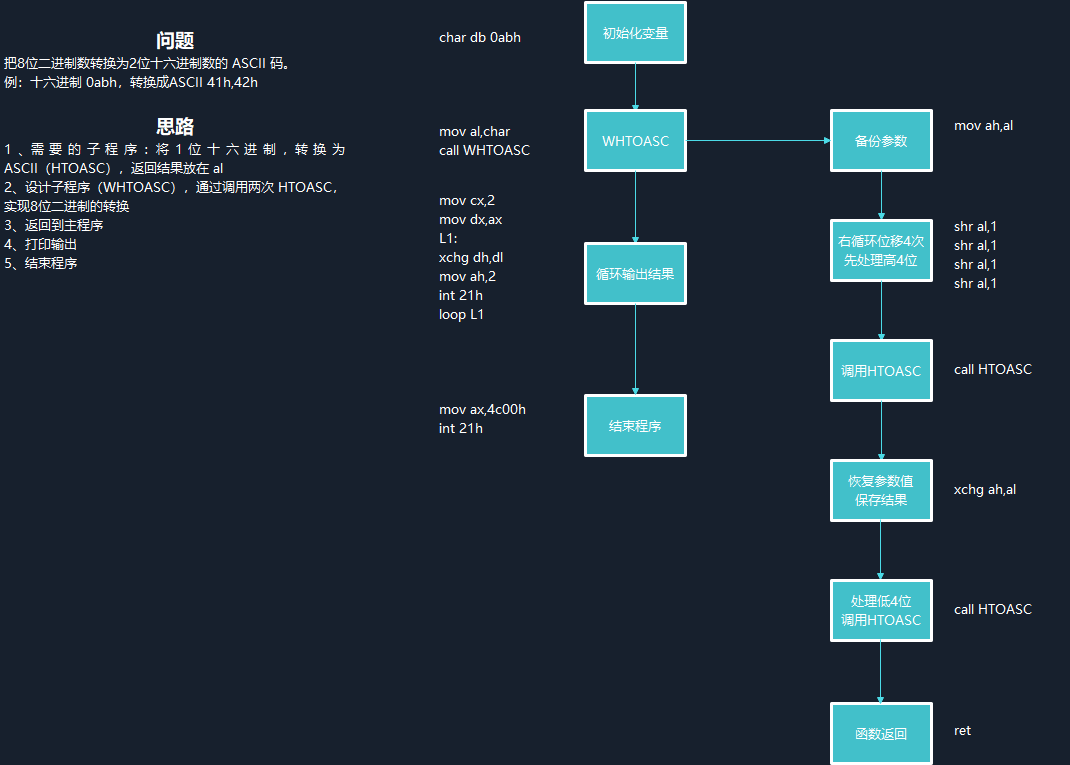Click the text 'mov al,char'
1070x765 pixels.
474,131
